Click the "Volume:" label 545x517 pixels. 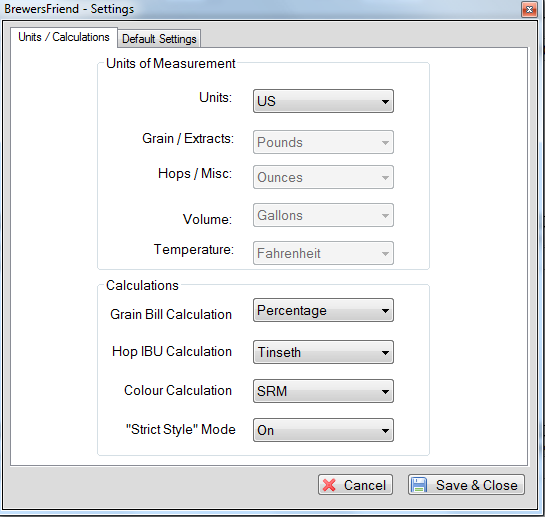207,219
